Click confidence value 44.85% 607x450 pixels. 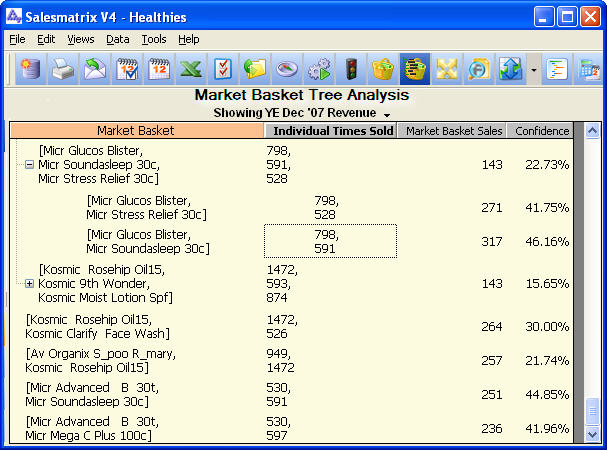(547, 395)
